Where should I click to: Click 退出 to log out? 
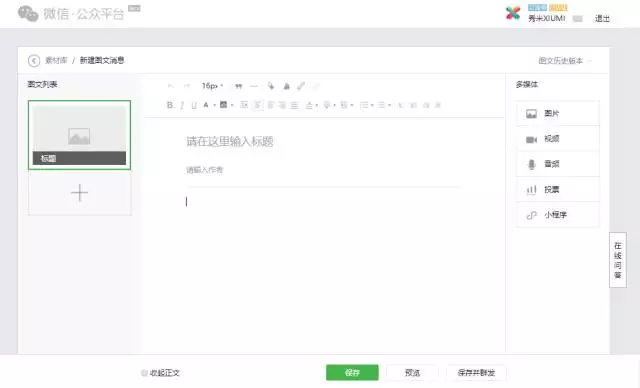[602, 18]
